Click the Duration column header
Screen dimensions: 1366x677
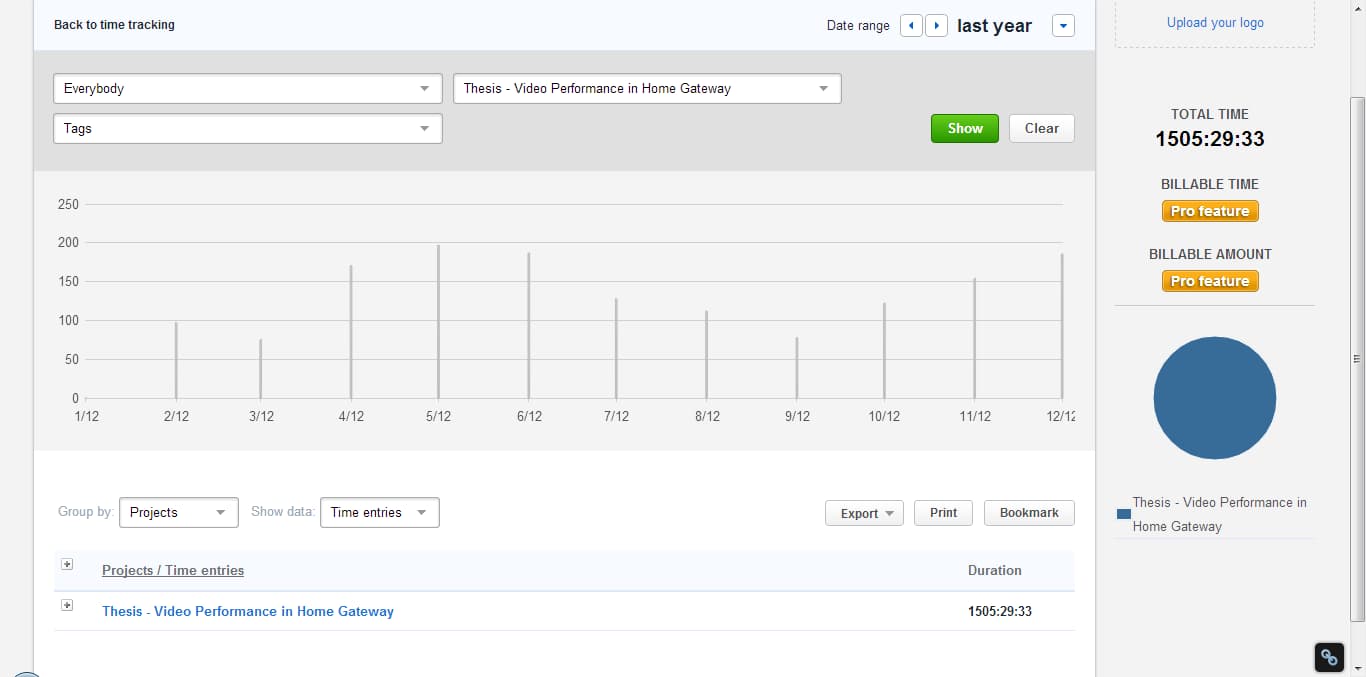[995, 570]
